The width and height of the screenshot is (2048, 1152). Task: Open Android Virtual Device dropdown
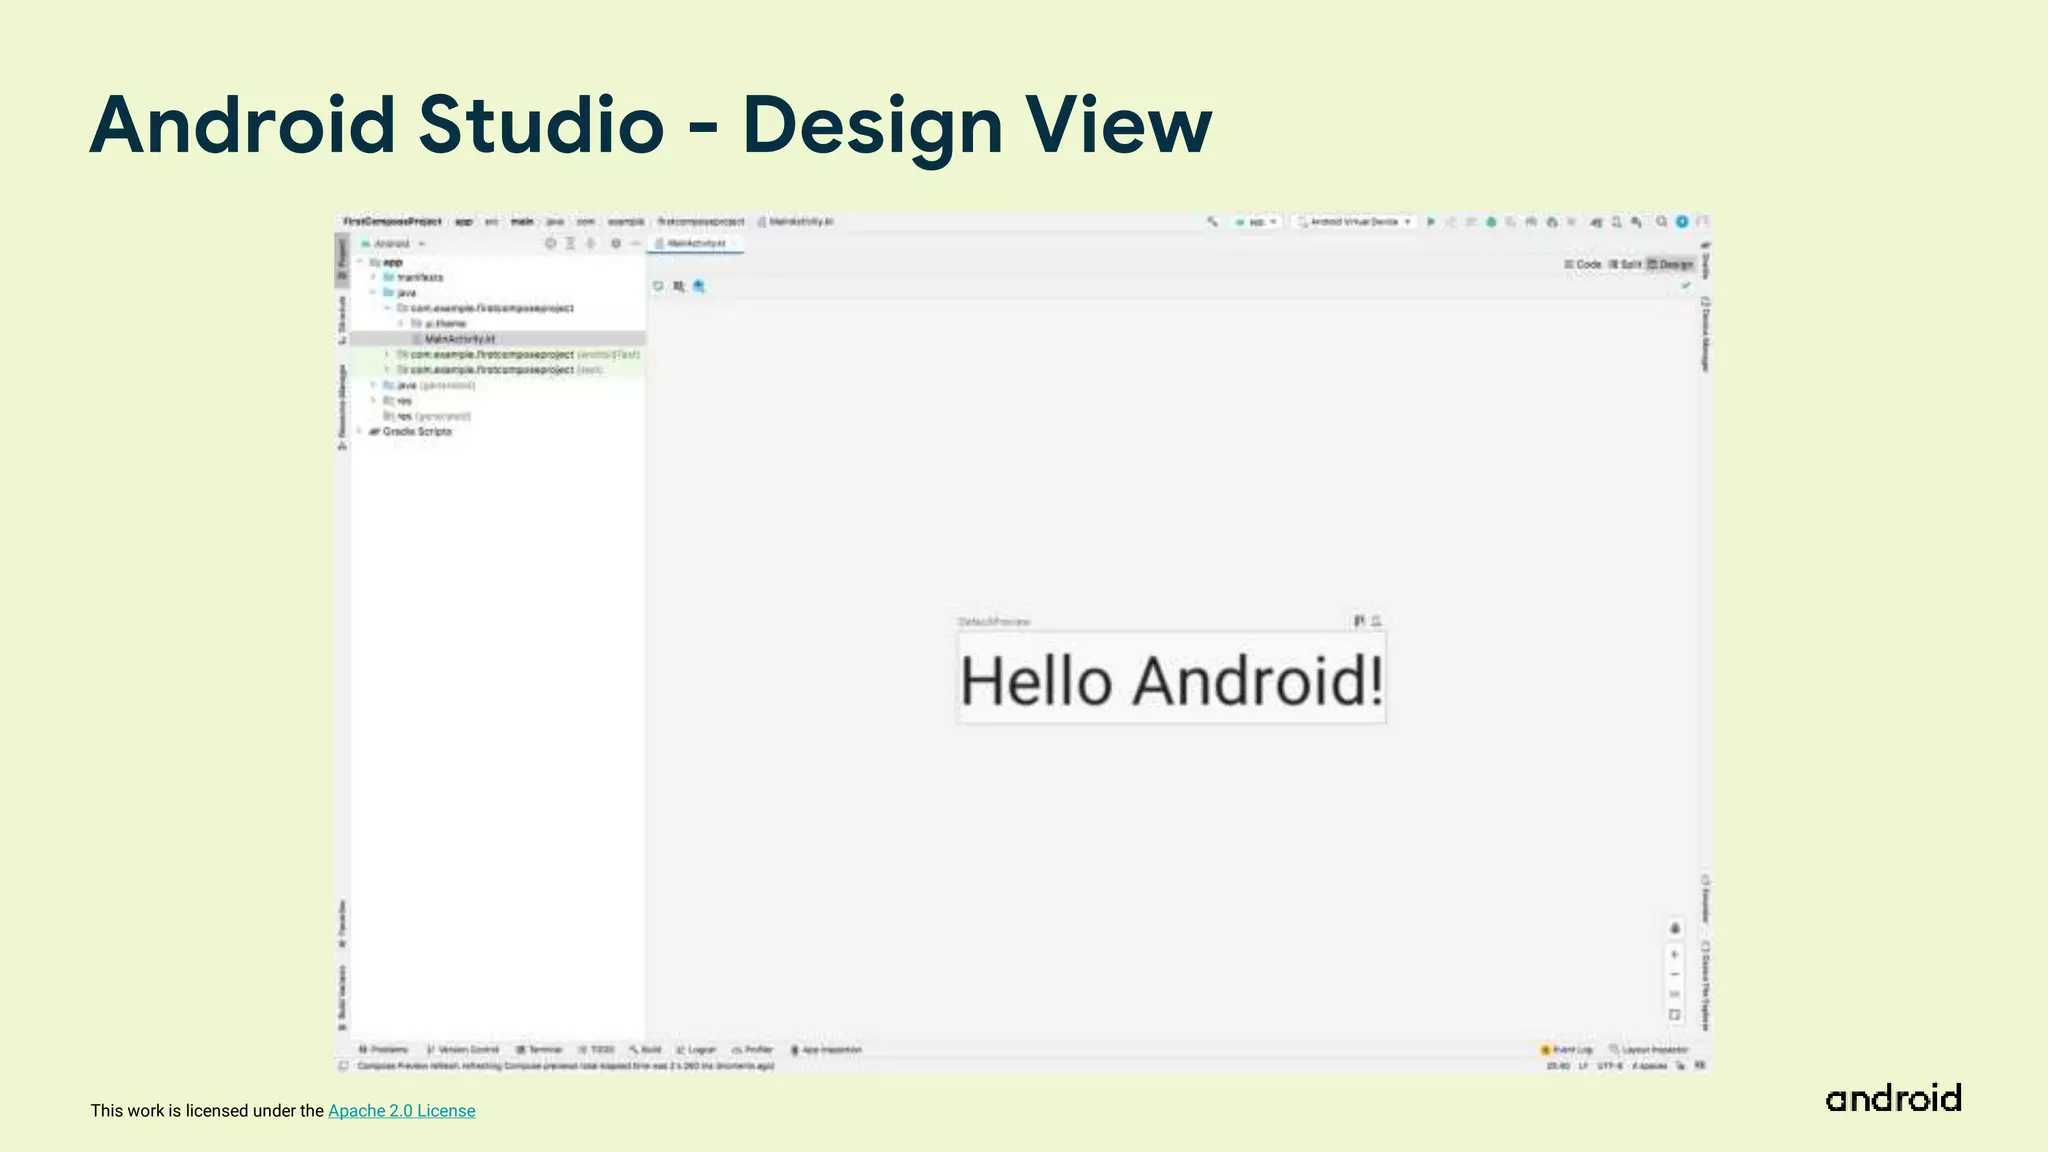pos(1354,222)
